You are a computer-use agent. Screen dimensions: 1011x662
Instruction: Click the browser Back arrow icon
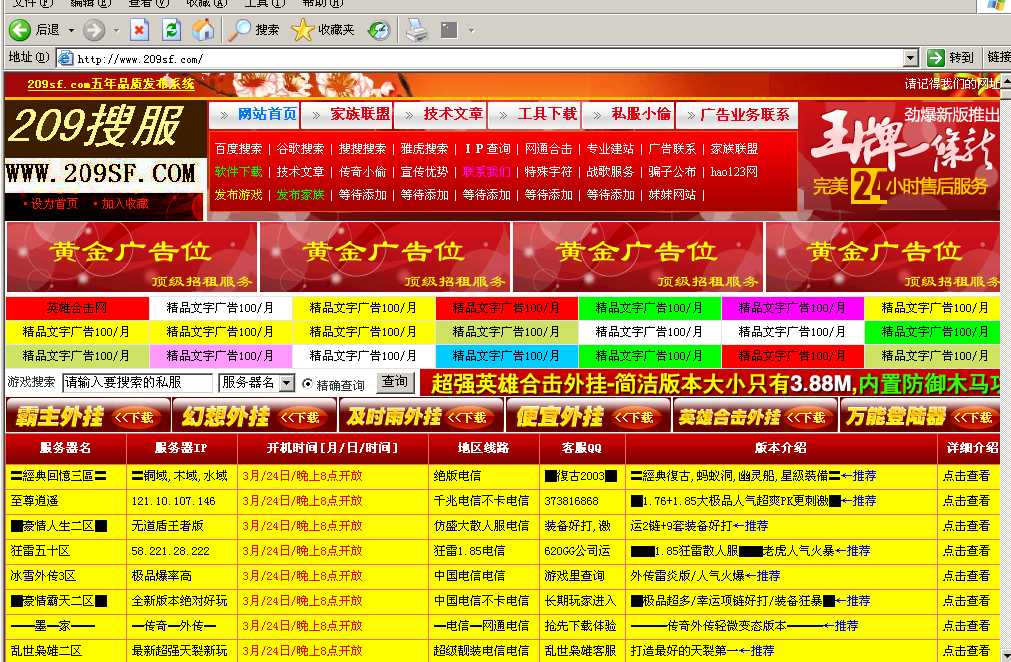pos(21,30)
